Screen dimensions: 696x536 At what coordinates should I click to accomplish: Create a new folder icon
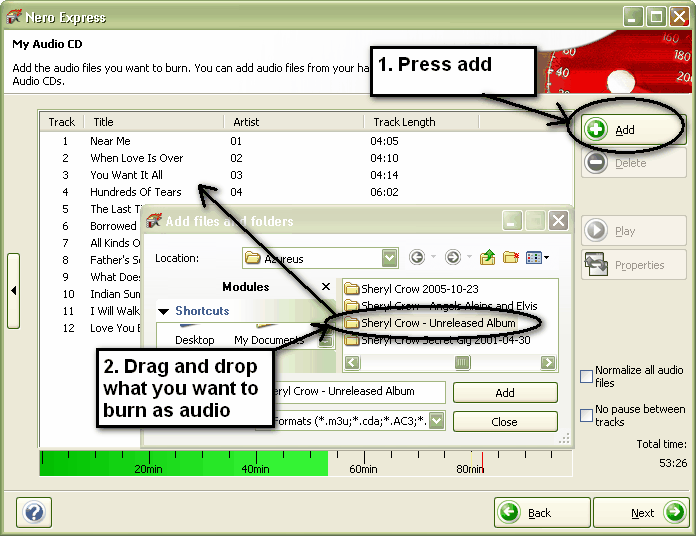(511, 257)
